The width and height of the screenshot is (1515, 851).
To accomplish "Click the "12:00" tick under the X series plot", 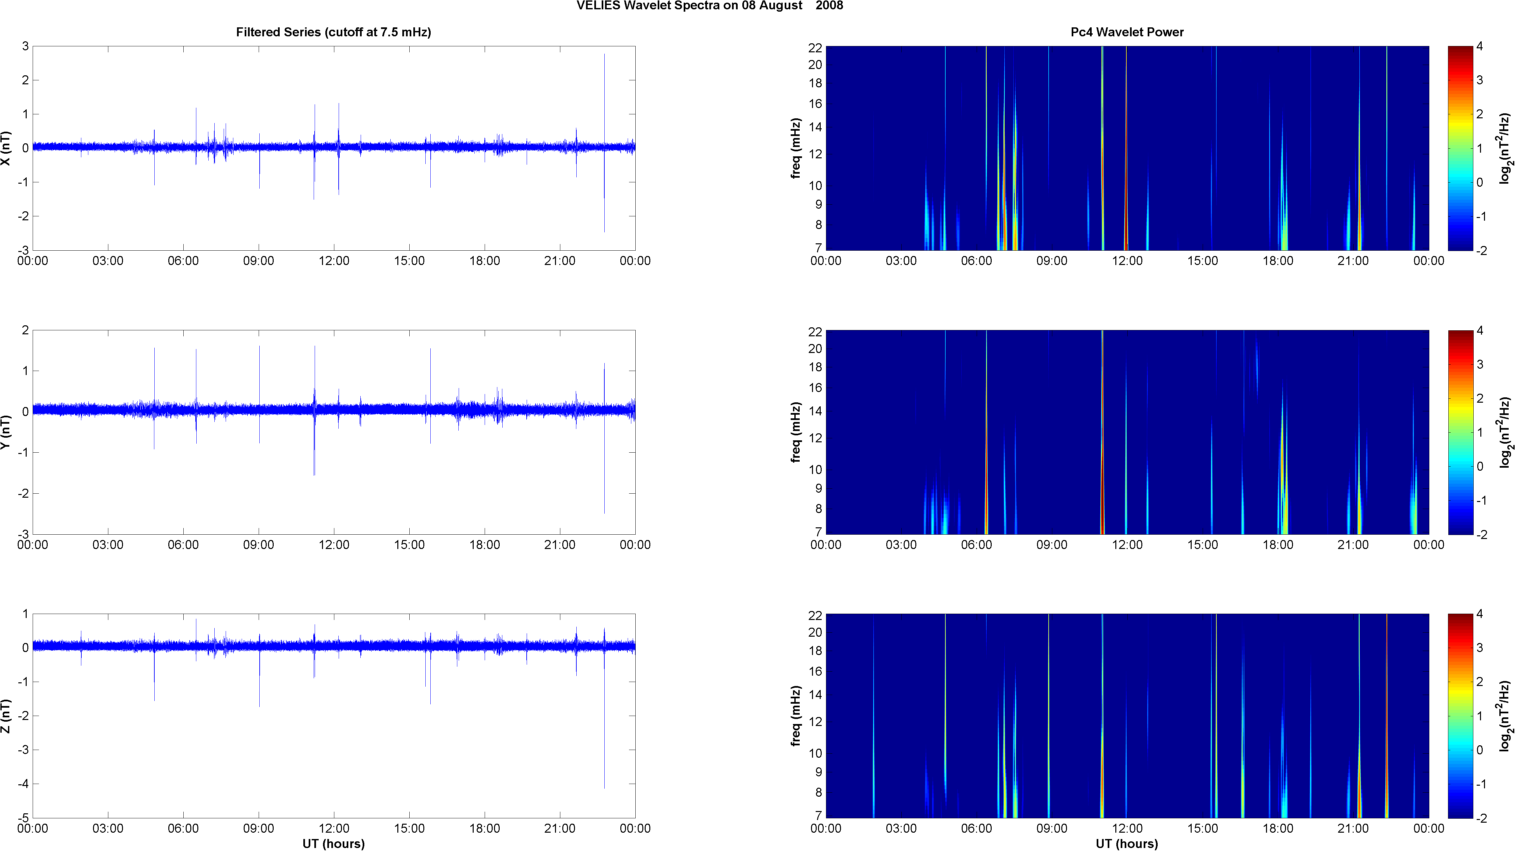I will pyautogui.click(x=334, y=261).
